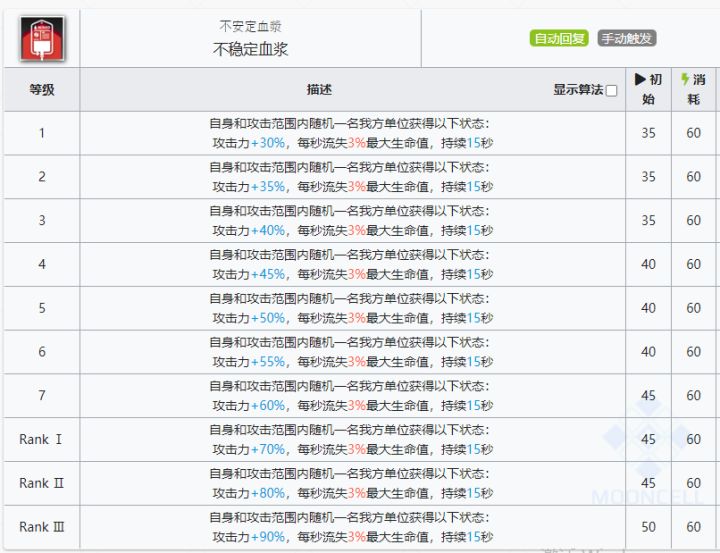Click level 4 cell

42,265
